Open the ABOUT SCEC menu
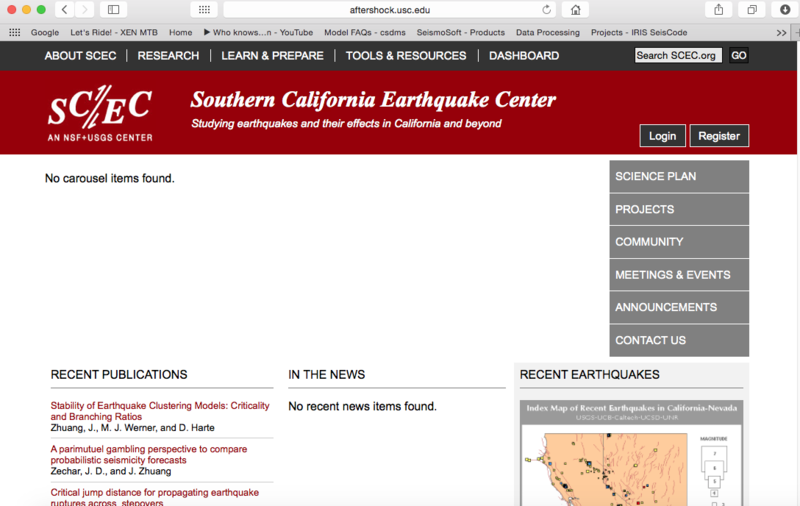Image resolution: width=800 pixels, height=506 pixels. point(80,56)
